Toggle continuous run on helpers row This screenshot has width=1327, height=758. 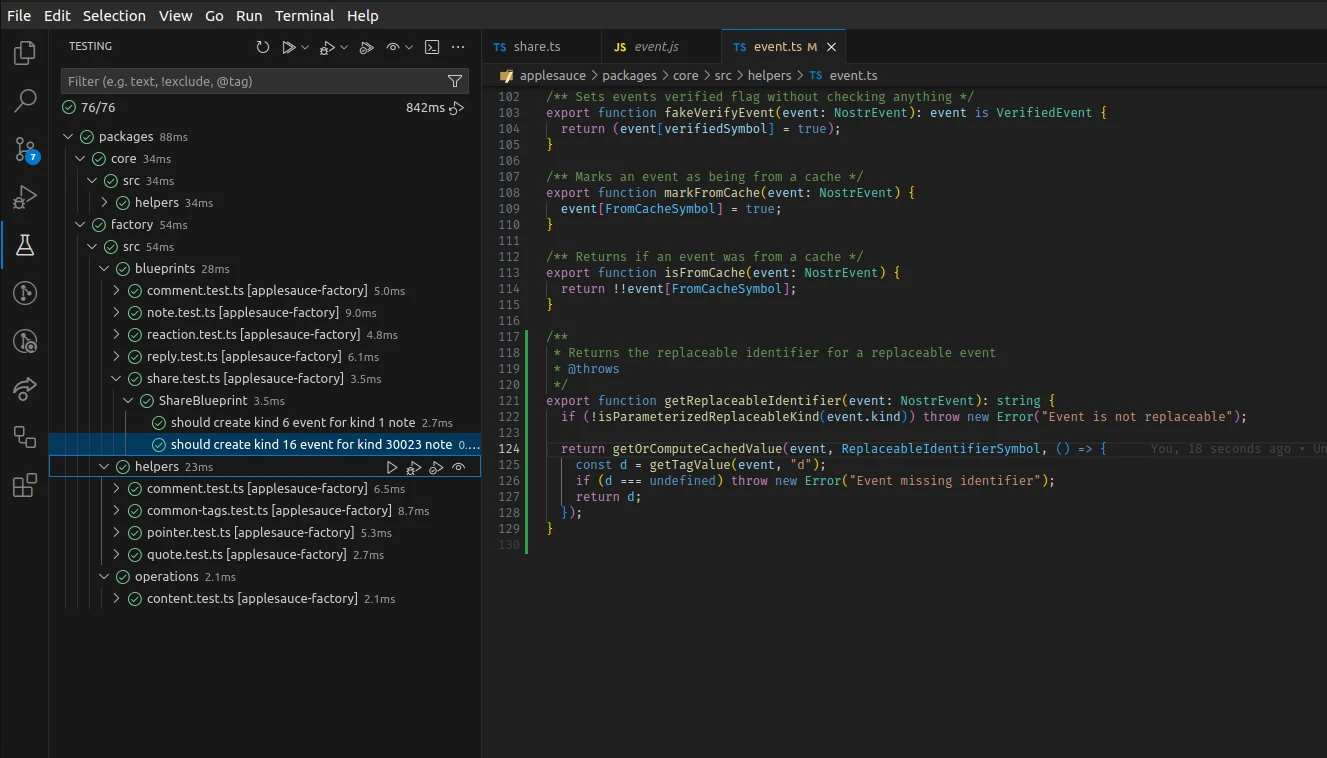click(x=459, y=467)
